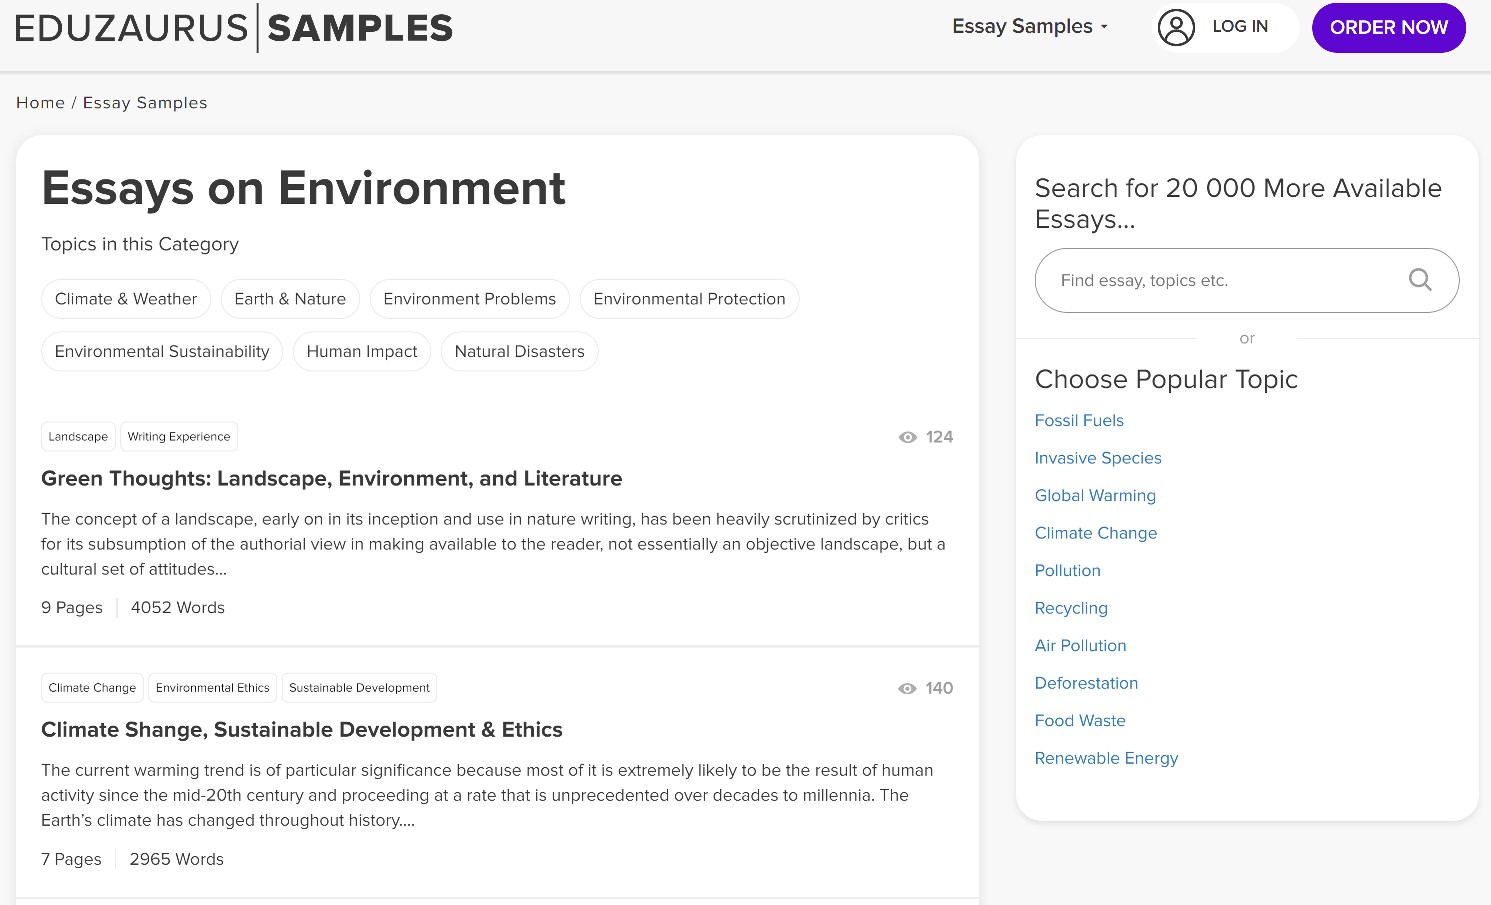Click the search magnifier icon

(1419, 280)
